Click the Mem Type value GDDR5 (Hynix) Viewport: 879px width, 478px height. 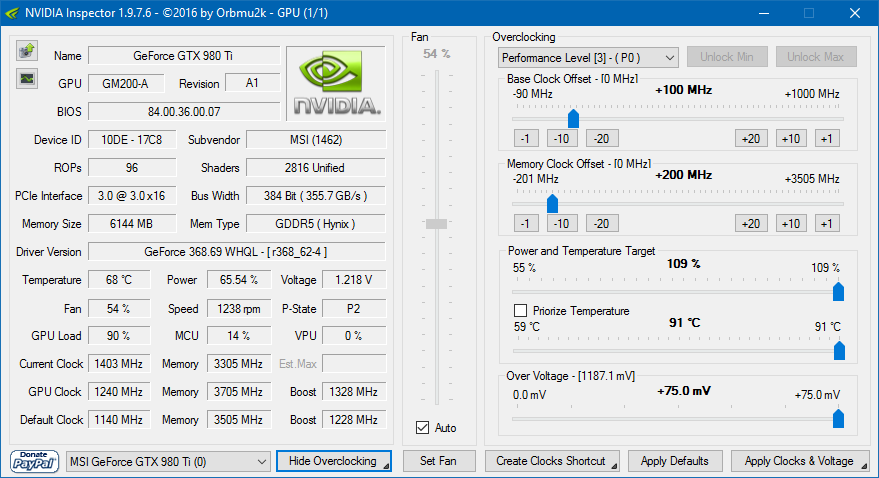316,224
